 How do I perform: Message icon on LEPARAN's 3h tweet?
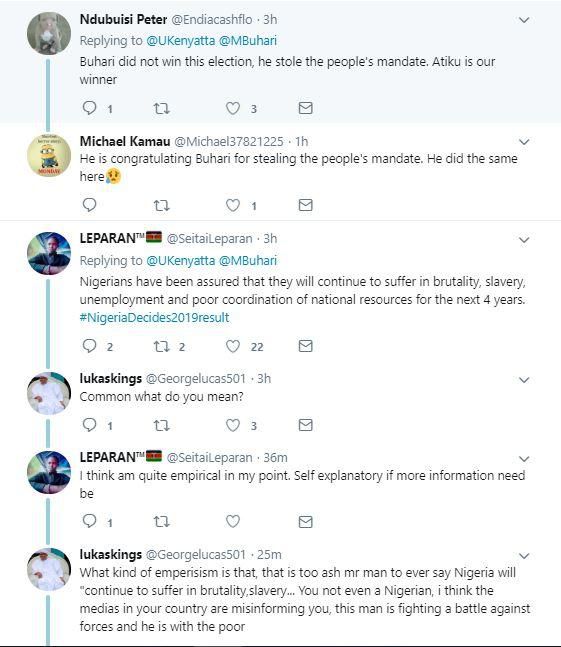pos(305,346)
